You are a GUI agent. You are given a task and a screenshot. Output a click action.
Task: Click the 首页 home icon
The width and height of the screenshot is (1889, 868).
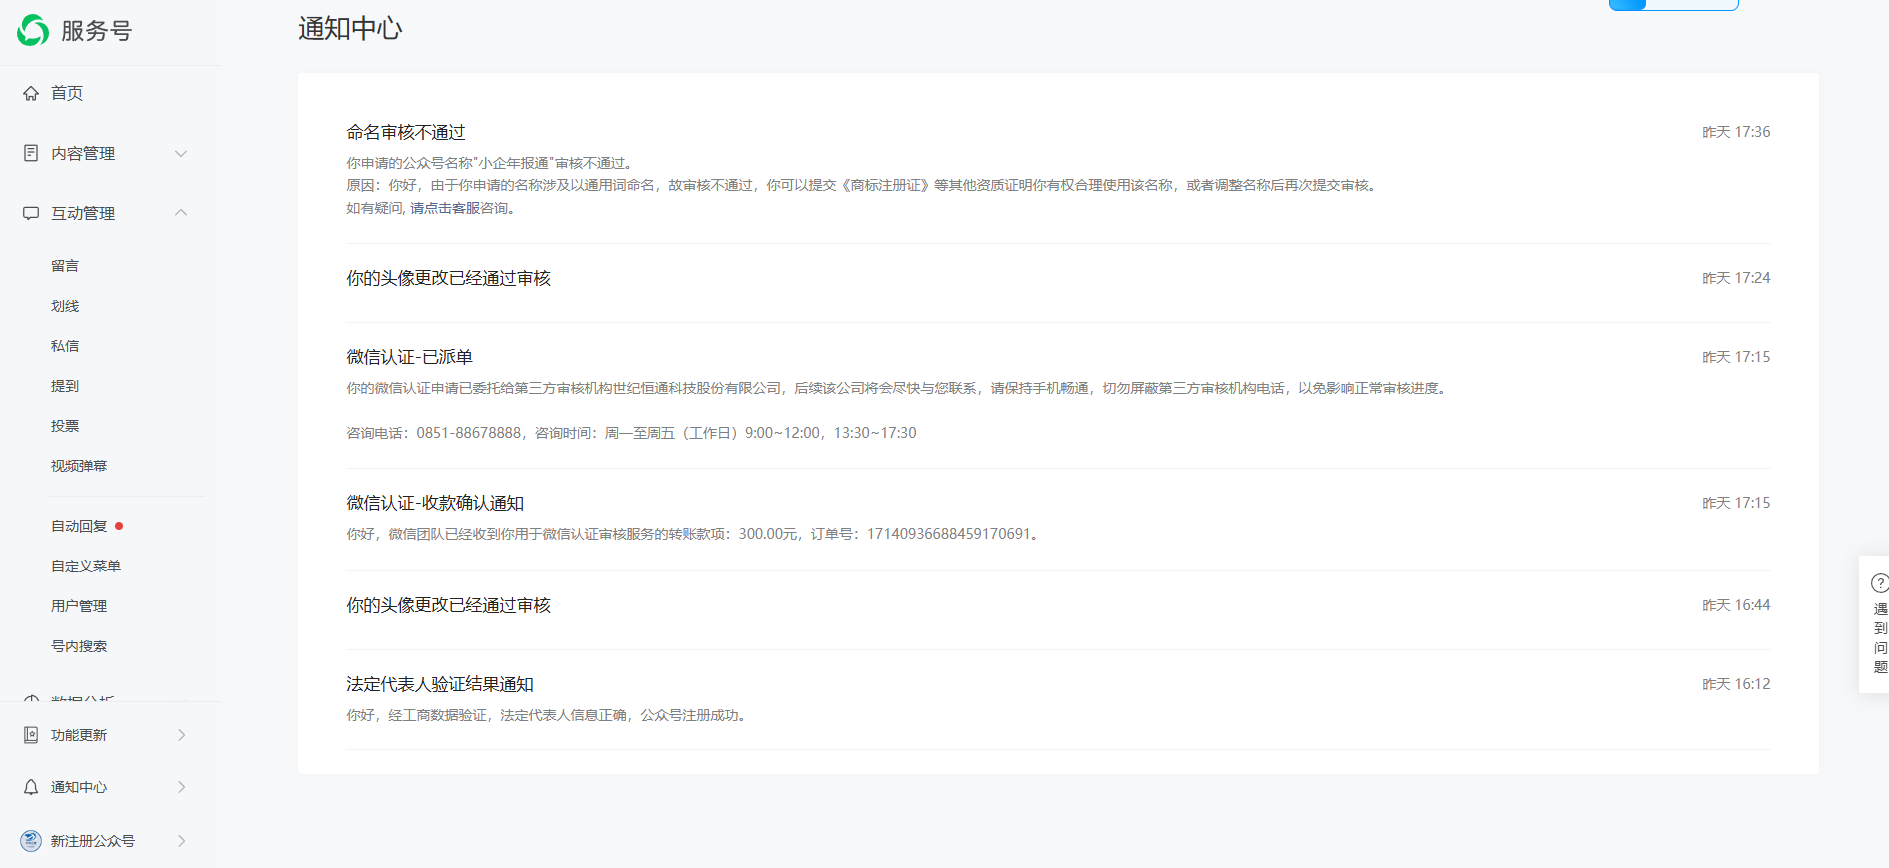pyautogui.click(x=31, y=93)
